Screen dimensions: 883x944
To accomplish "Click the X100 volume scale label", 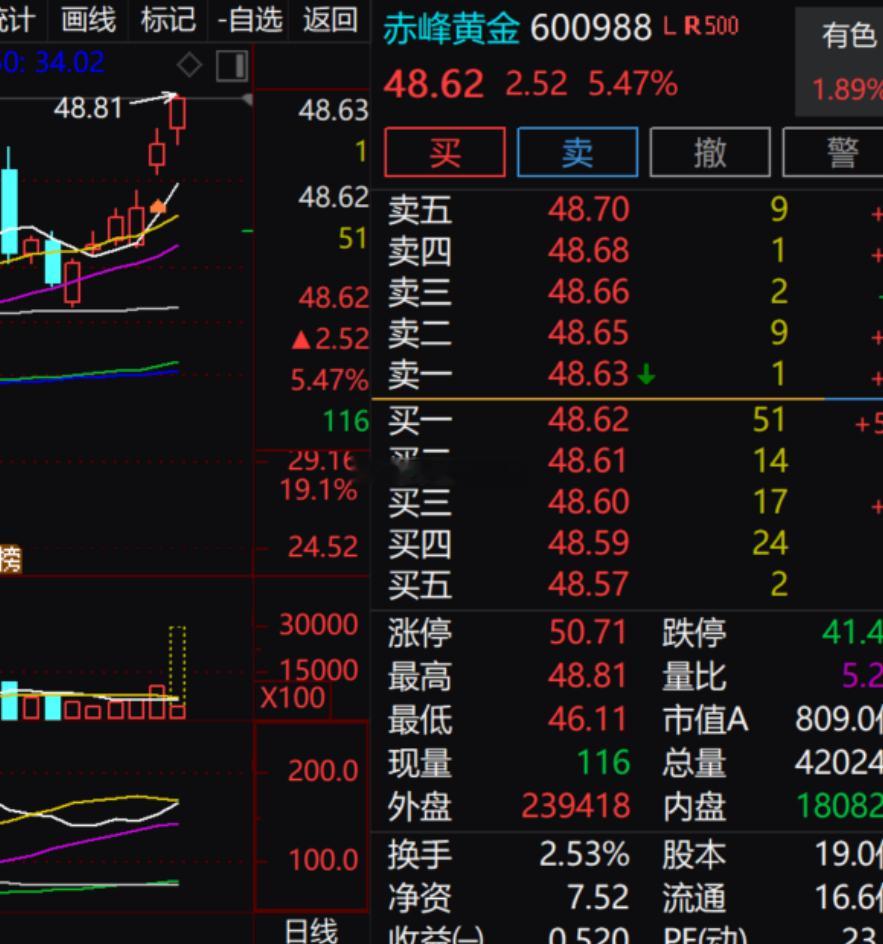I will click(293, 697).
